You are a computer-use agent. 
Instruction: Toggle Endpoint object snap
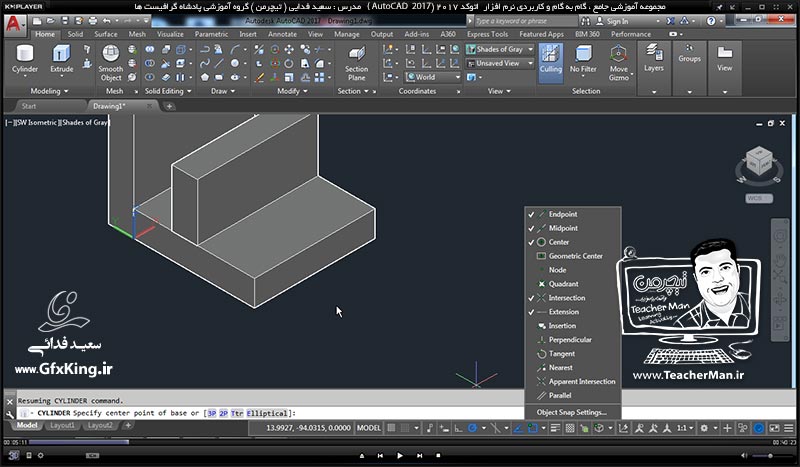[x=572, y=214]
